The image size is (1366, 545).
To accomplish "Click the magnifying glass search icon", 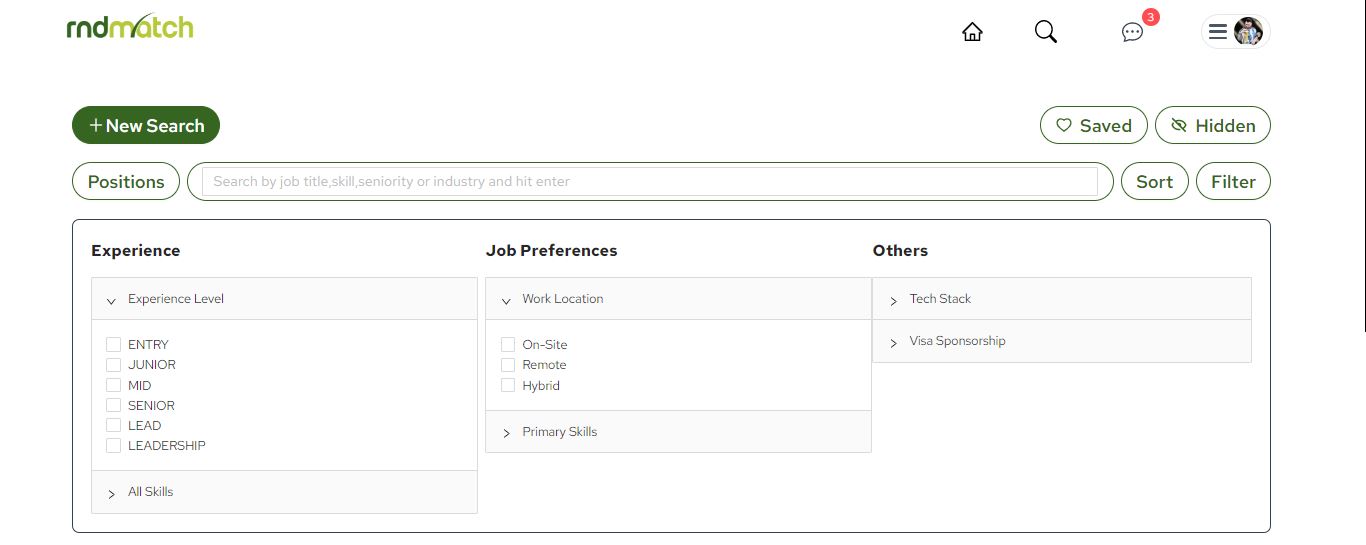I will (1046, 32).
